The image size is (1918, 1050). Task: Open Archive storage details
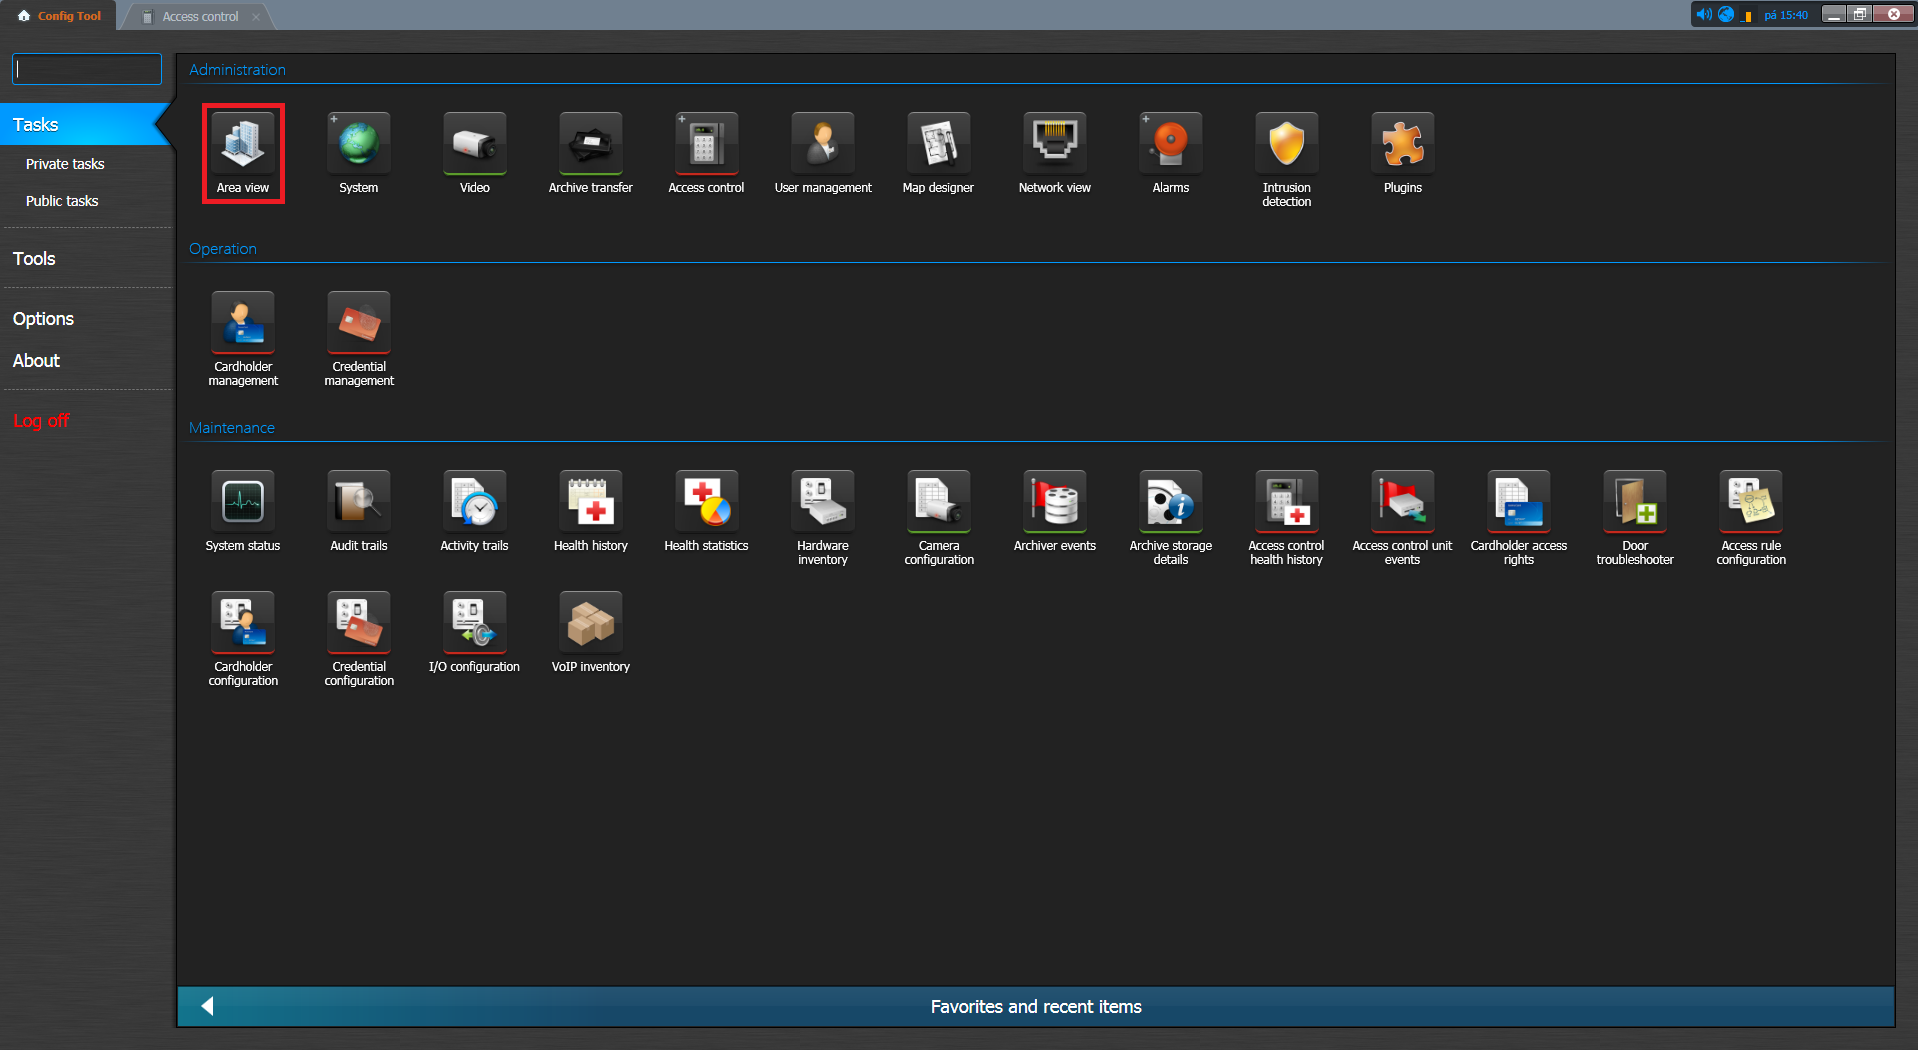tap(1170, 503)
